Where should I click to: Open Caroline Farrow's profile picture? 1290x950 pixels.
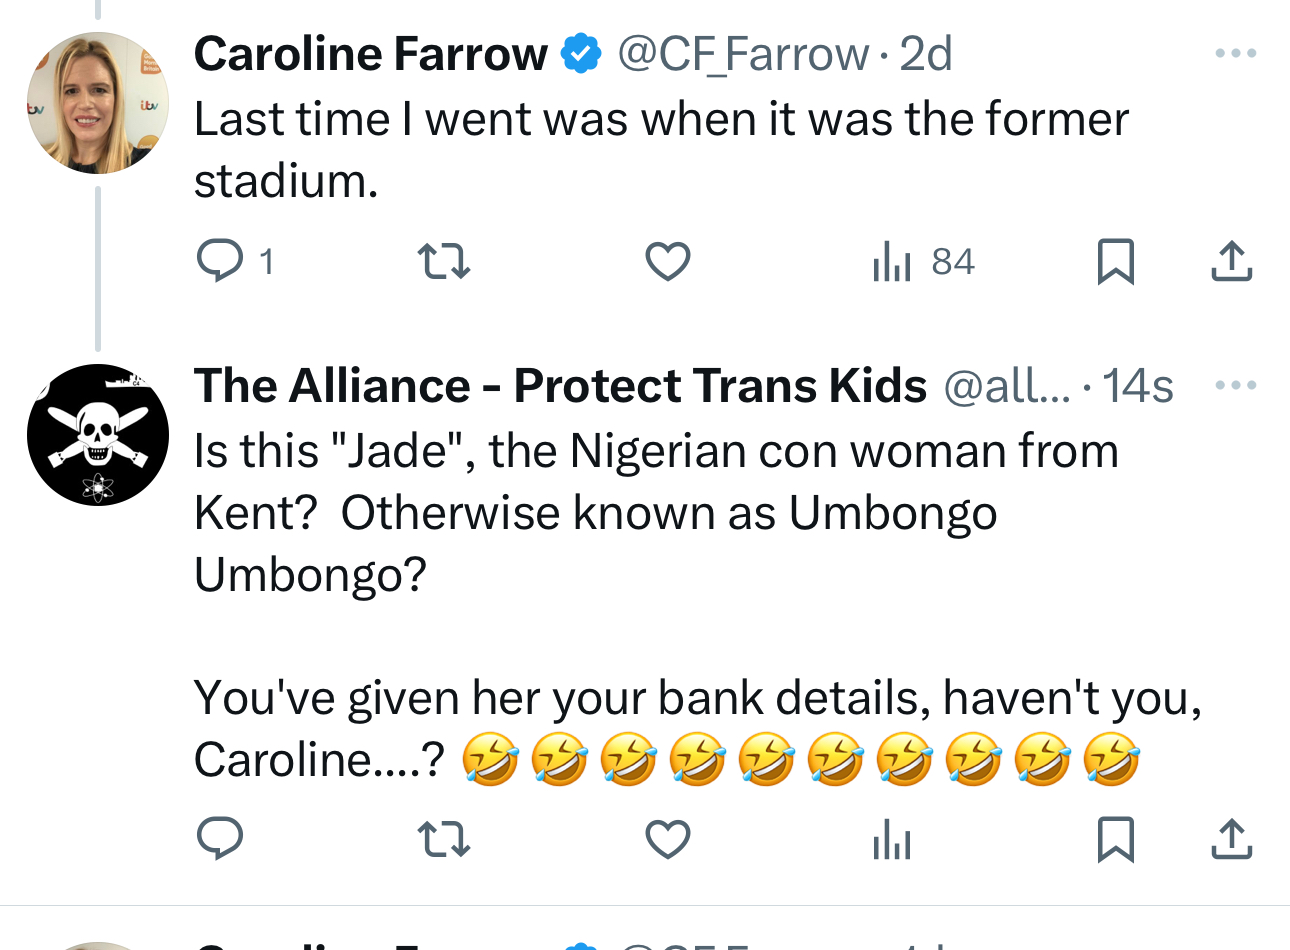[x=98, y=103]
